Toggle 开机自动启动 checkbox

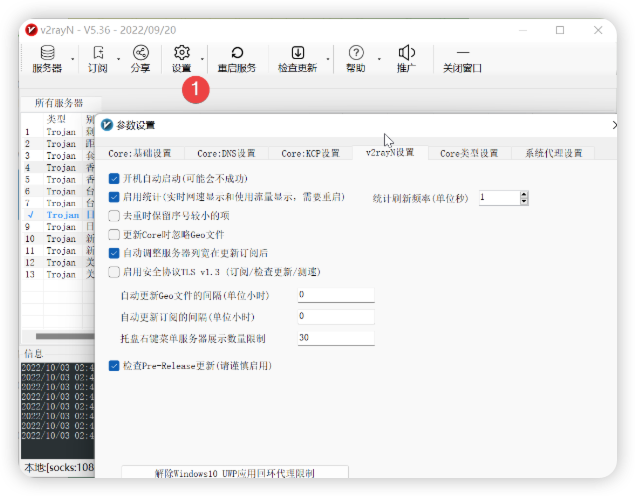(114, 179)
